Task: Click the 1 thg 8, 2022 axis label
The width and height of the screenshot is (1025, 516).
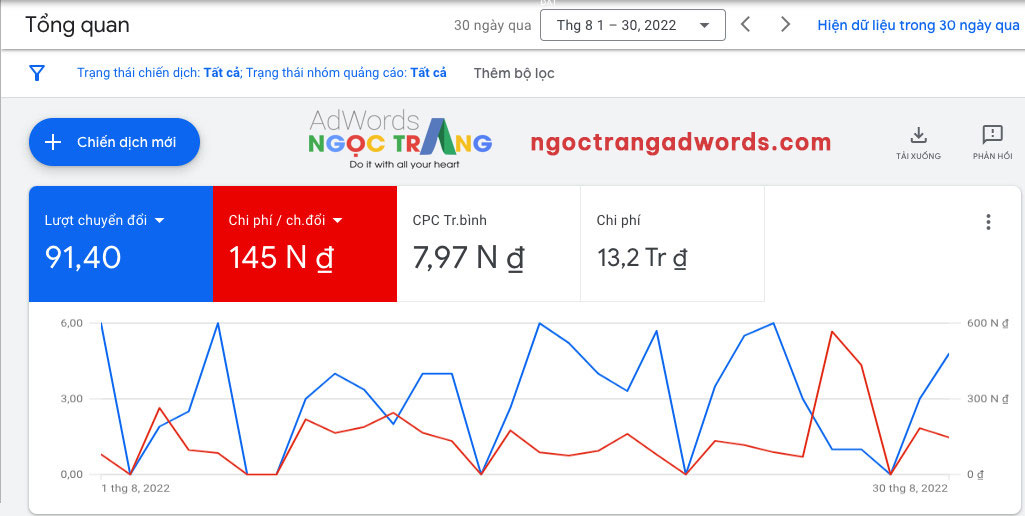Action: (135, 488)
